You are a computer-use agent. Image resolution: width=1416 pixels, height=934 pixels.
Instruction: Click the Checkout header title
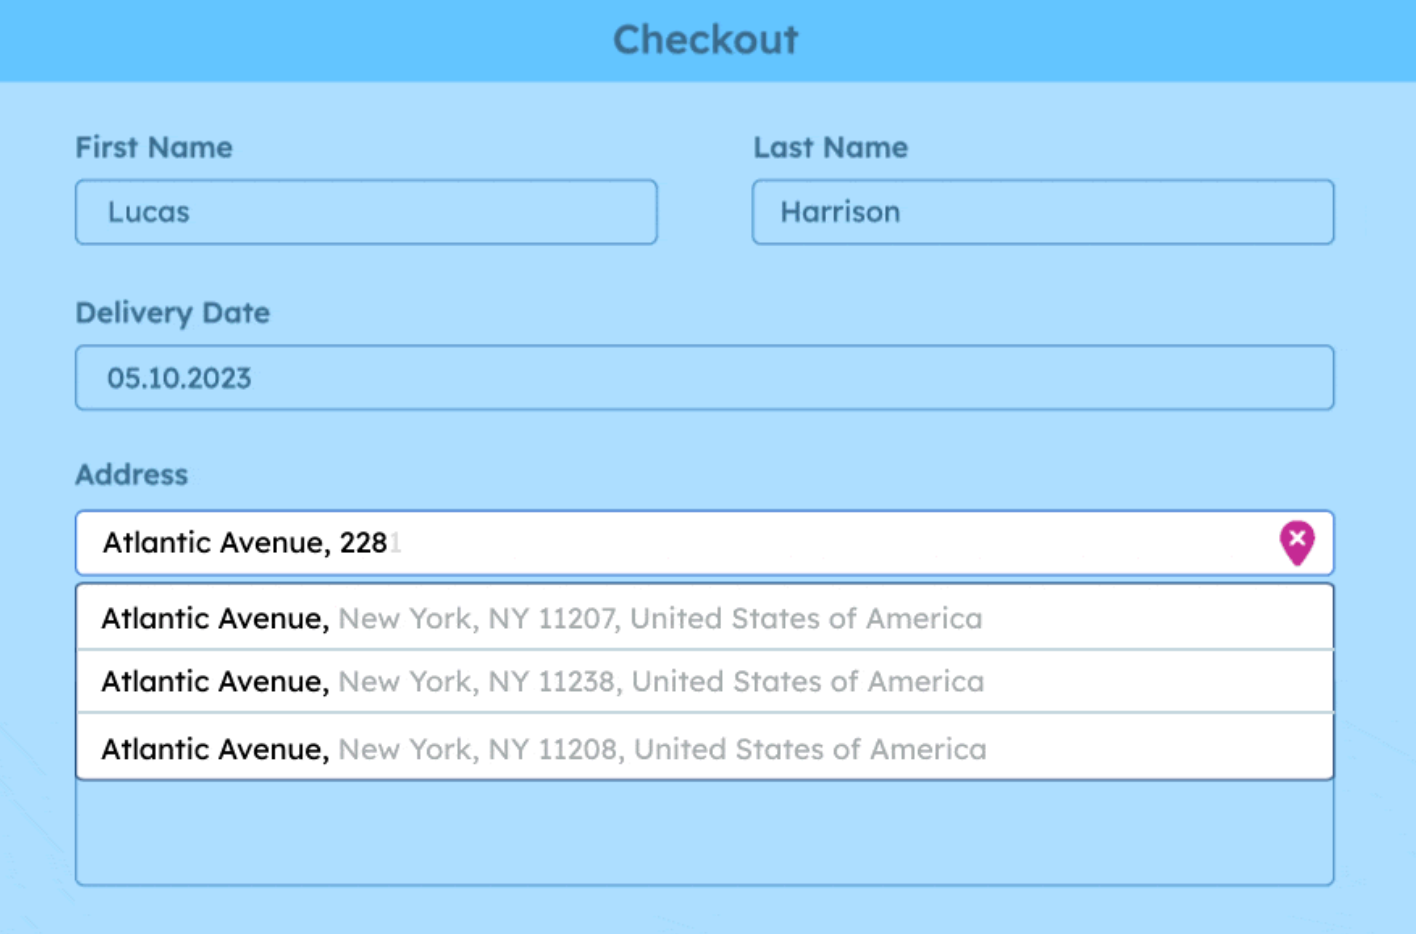pyautogui.click(x=706, y=39)
